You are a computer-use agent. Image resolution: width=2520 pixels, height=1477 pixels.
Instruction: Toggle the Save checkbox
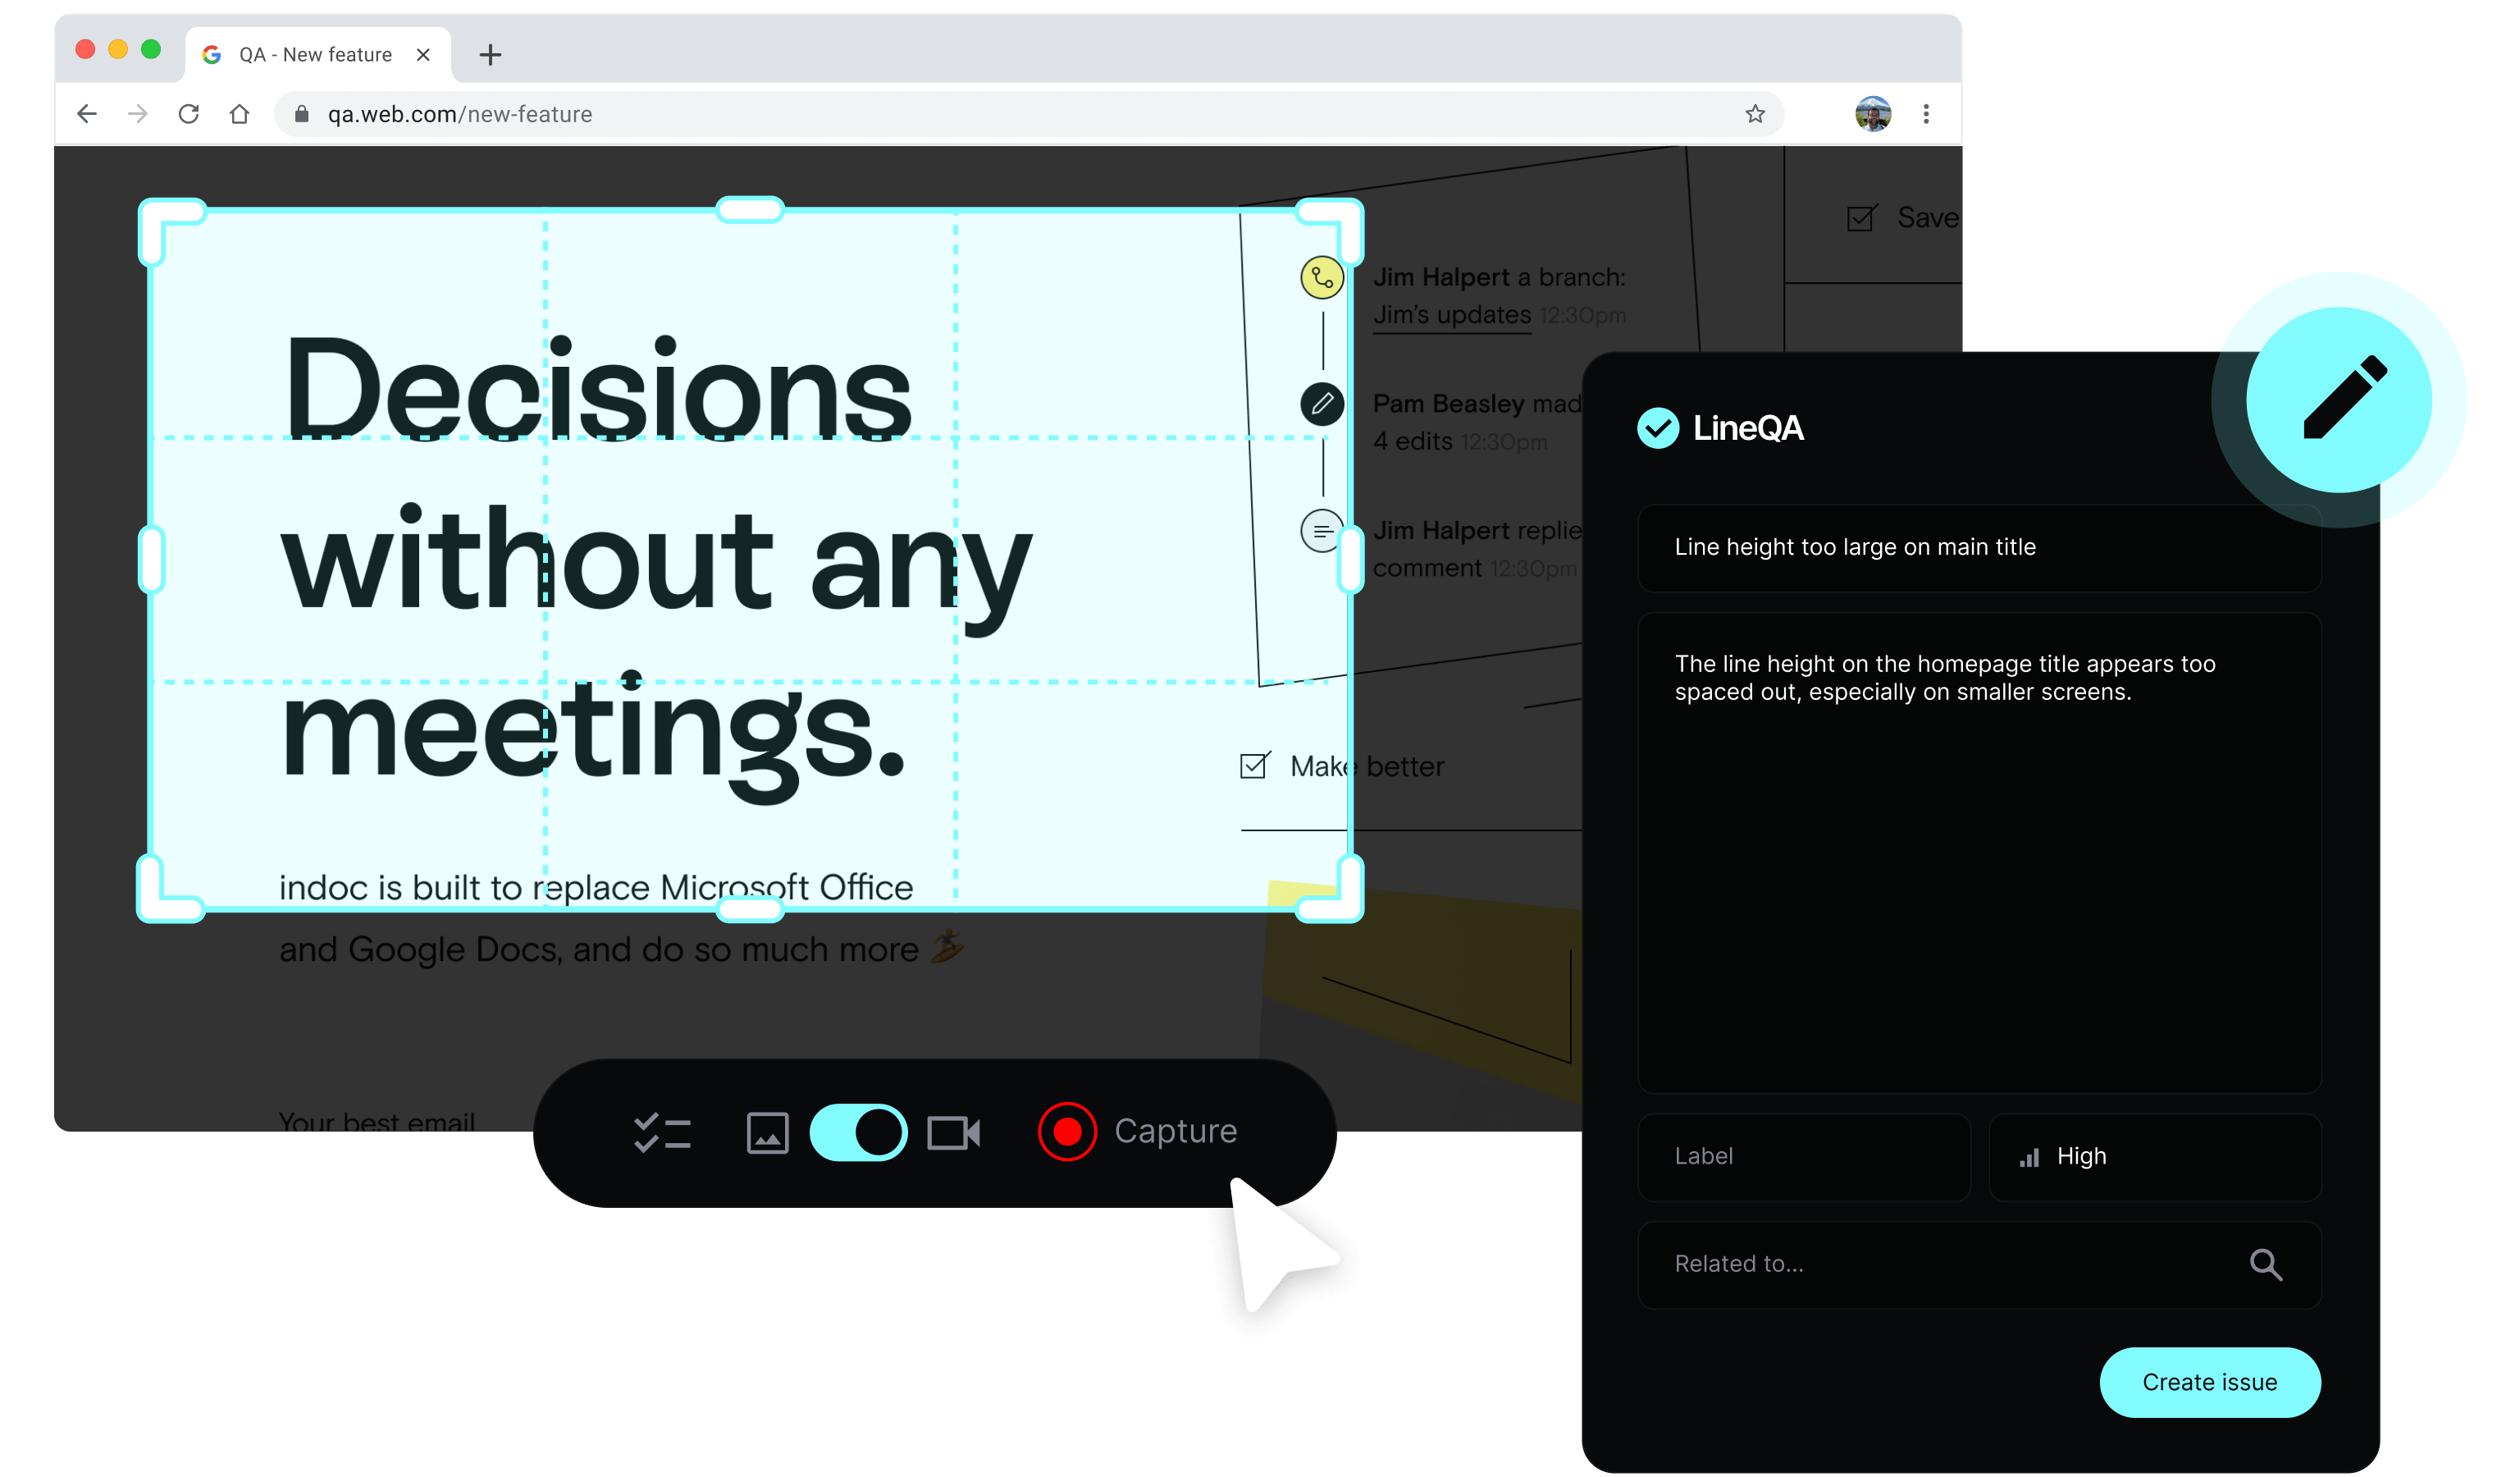point(1861,218)
